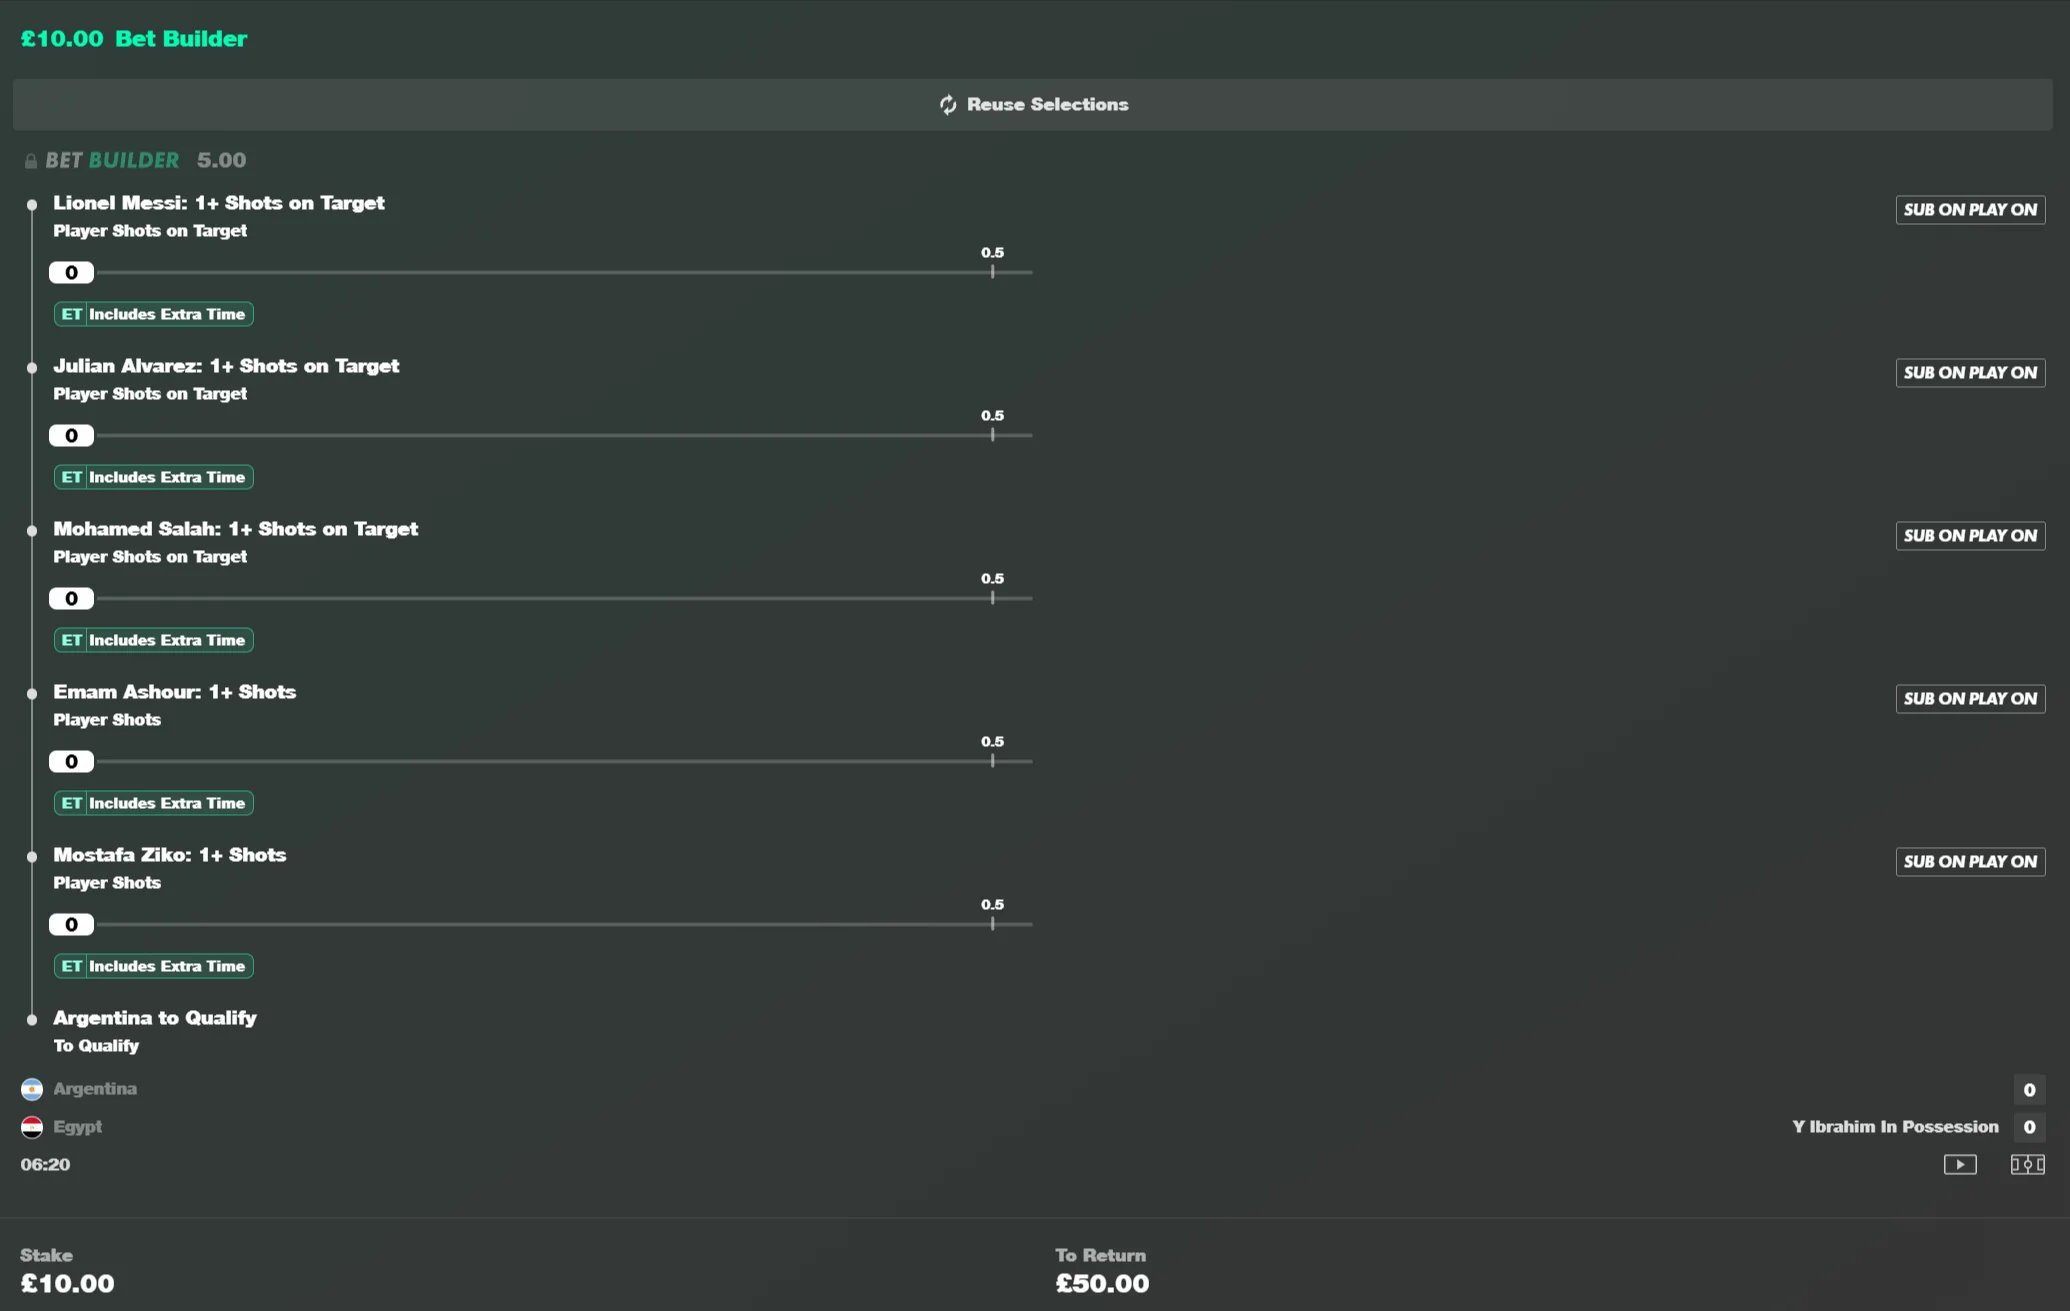
Task: Select Lionel Messi: 1+ Shots on Target
Action: 218,203
